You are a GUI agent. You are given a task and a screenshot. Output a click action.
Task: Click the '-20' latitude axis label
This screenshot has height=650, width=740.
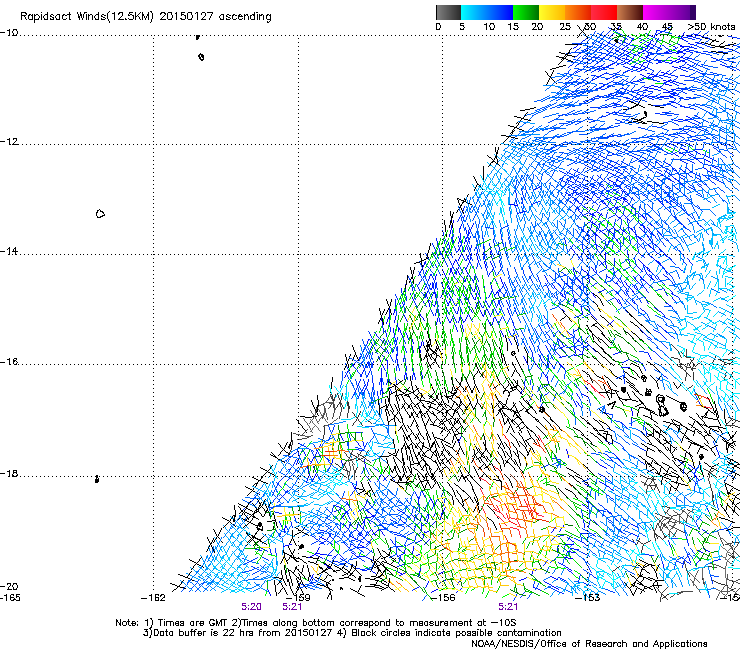click(x=9, y=586)
